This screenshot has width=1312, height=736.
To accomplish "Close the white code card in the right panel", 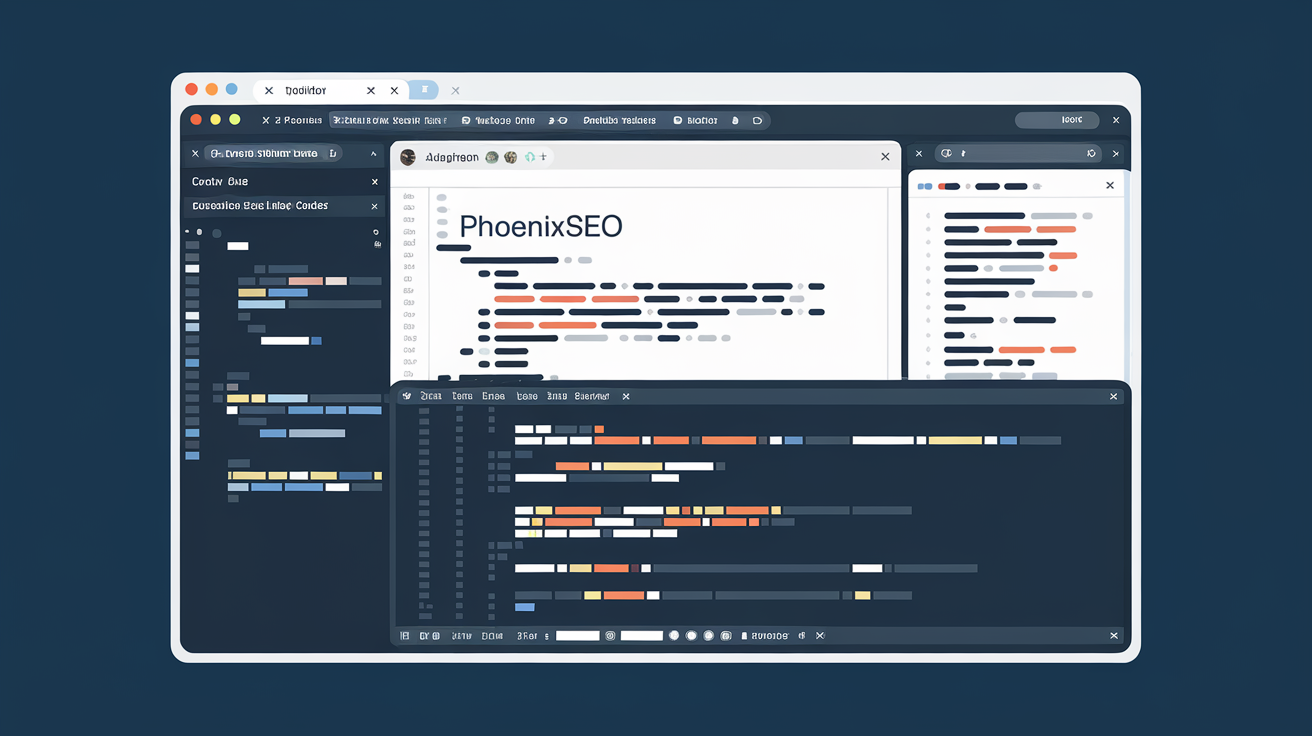I will tap(1110, 186).
